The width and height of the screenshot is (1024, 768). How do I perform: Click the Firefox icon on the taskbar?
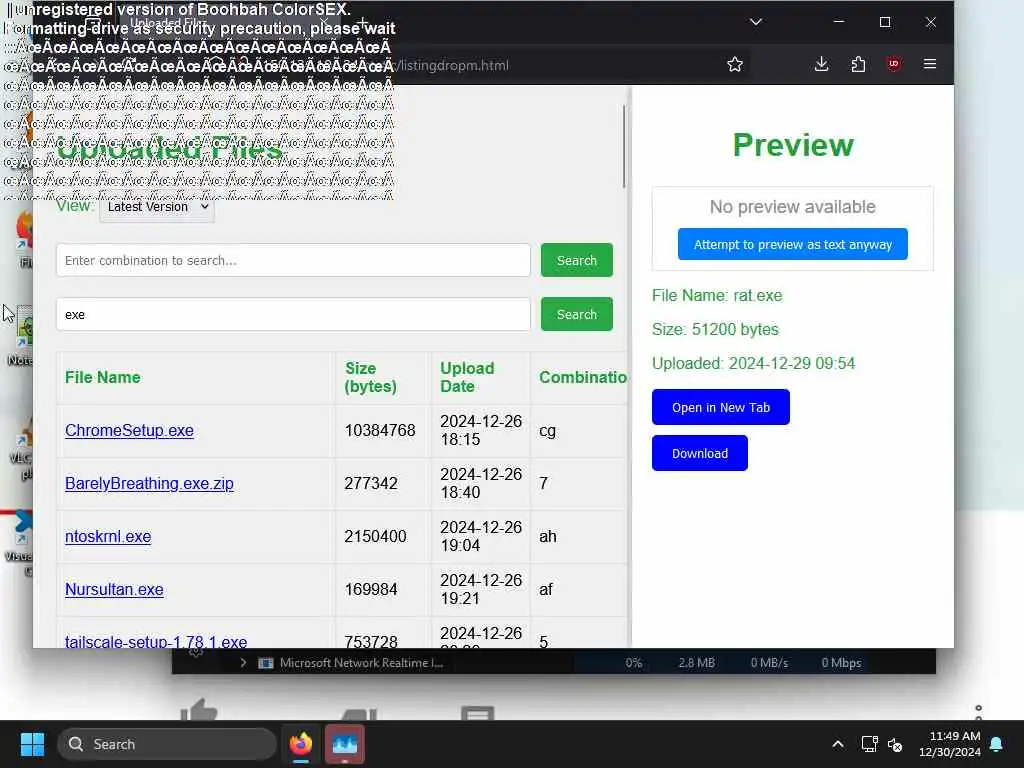click(x=301, y=744)
